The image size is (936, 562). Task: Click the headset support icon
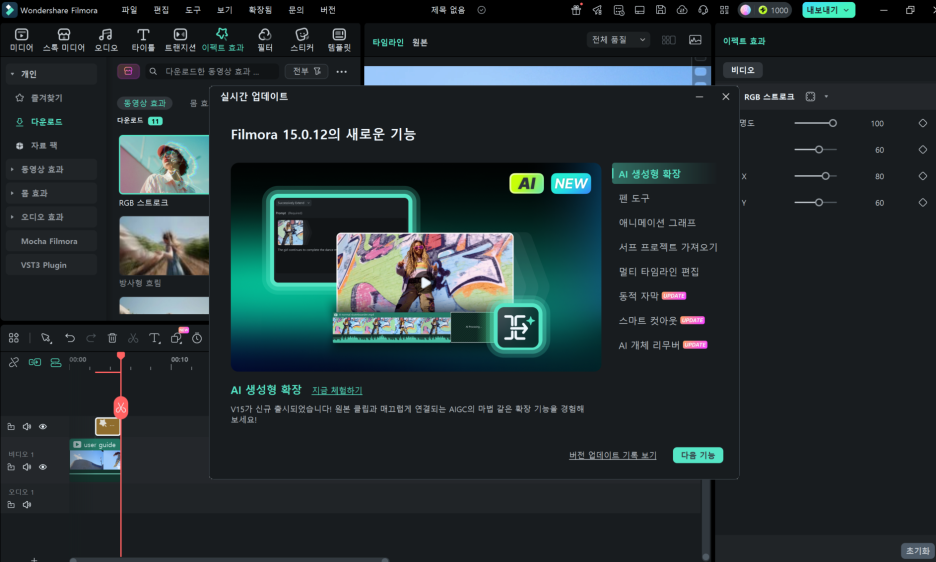tap(703, 10)
